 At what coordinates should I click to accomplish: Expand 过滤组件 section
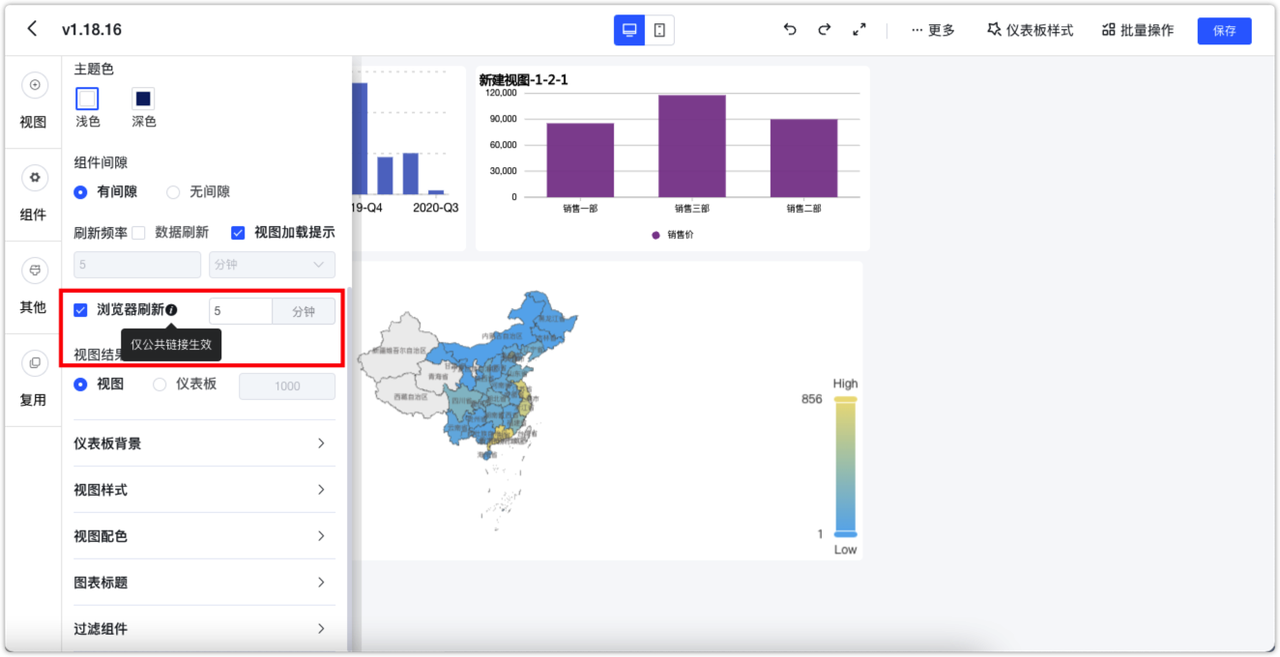pos(205,629)
